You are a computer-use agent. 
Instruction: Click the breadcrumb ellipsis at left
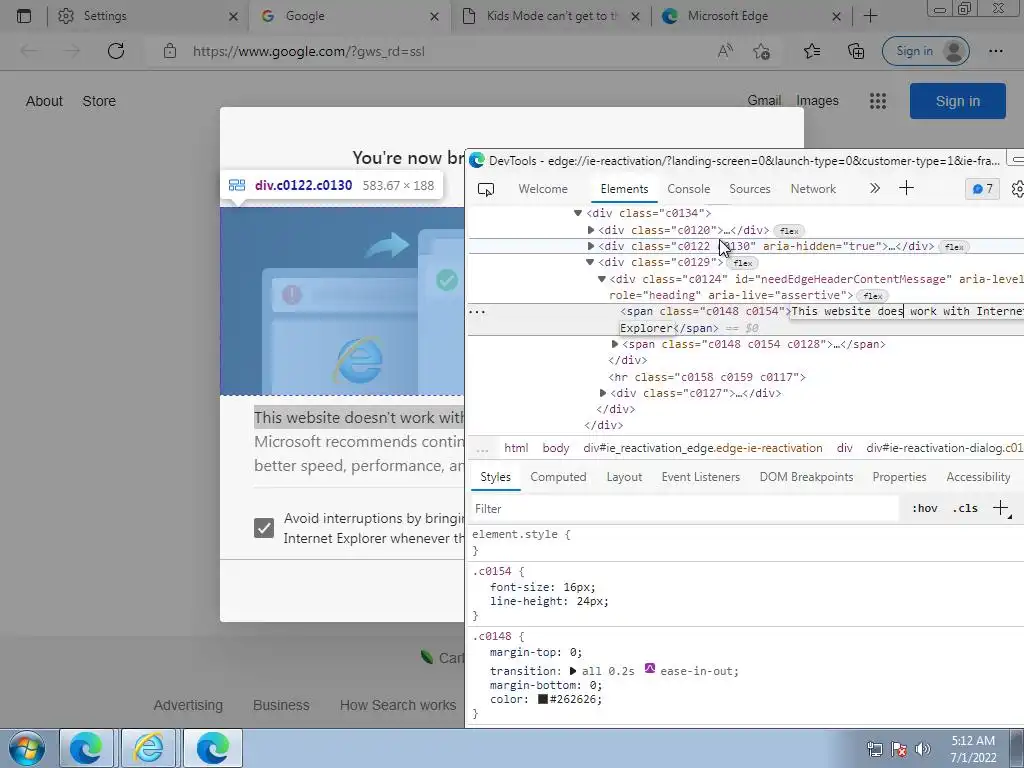pos(483,448)
